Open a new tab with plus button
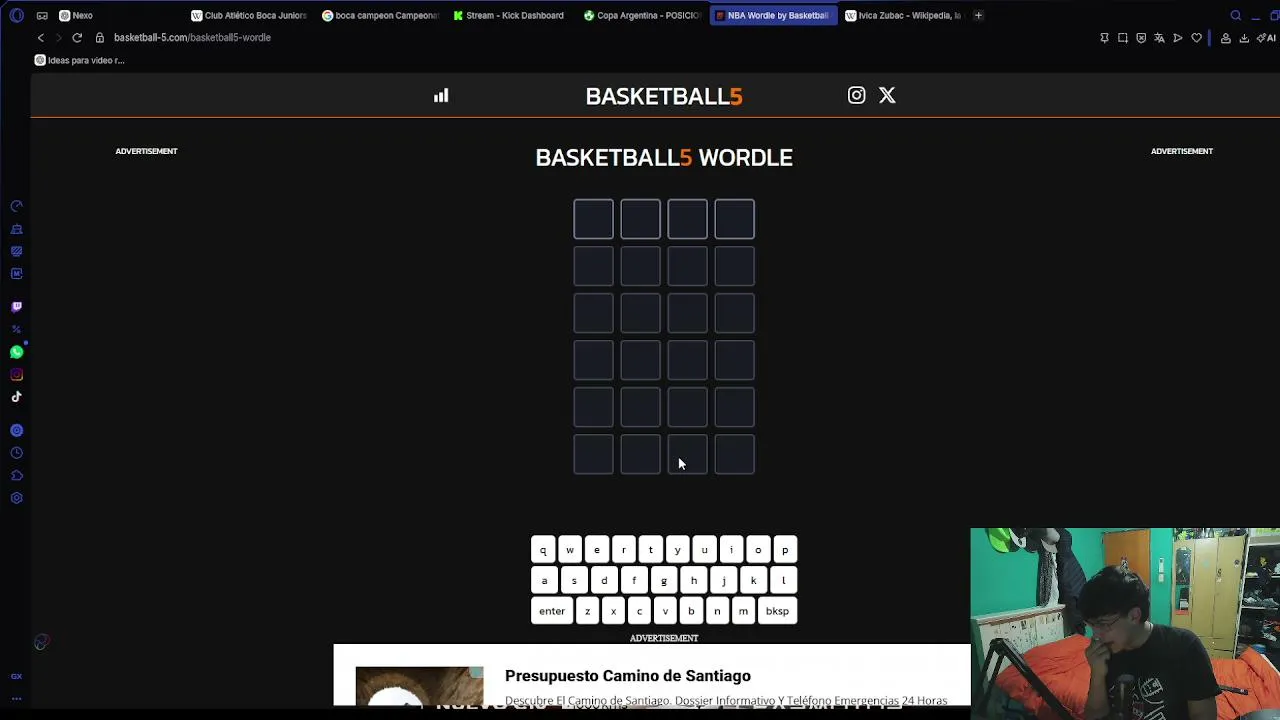Viewport: 1280px width, 720px height. (979, 15)
